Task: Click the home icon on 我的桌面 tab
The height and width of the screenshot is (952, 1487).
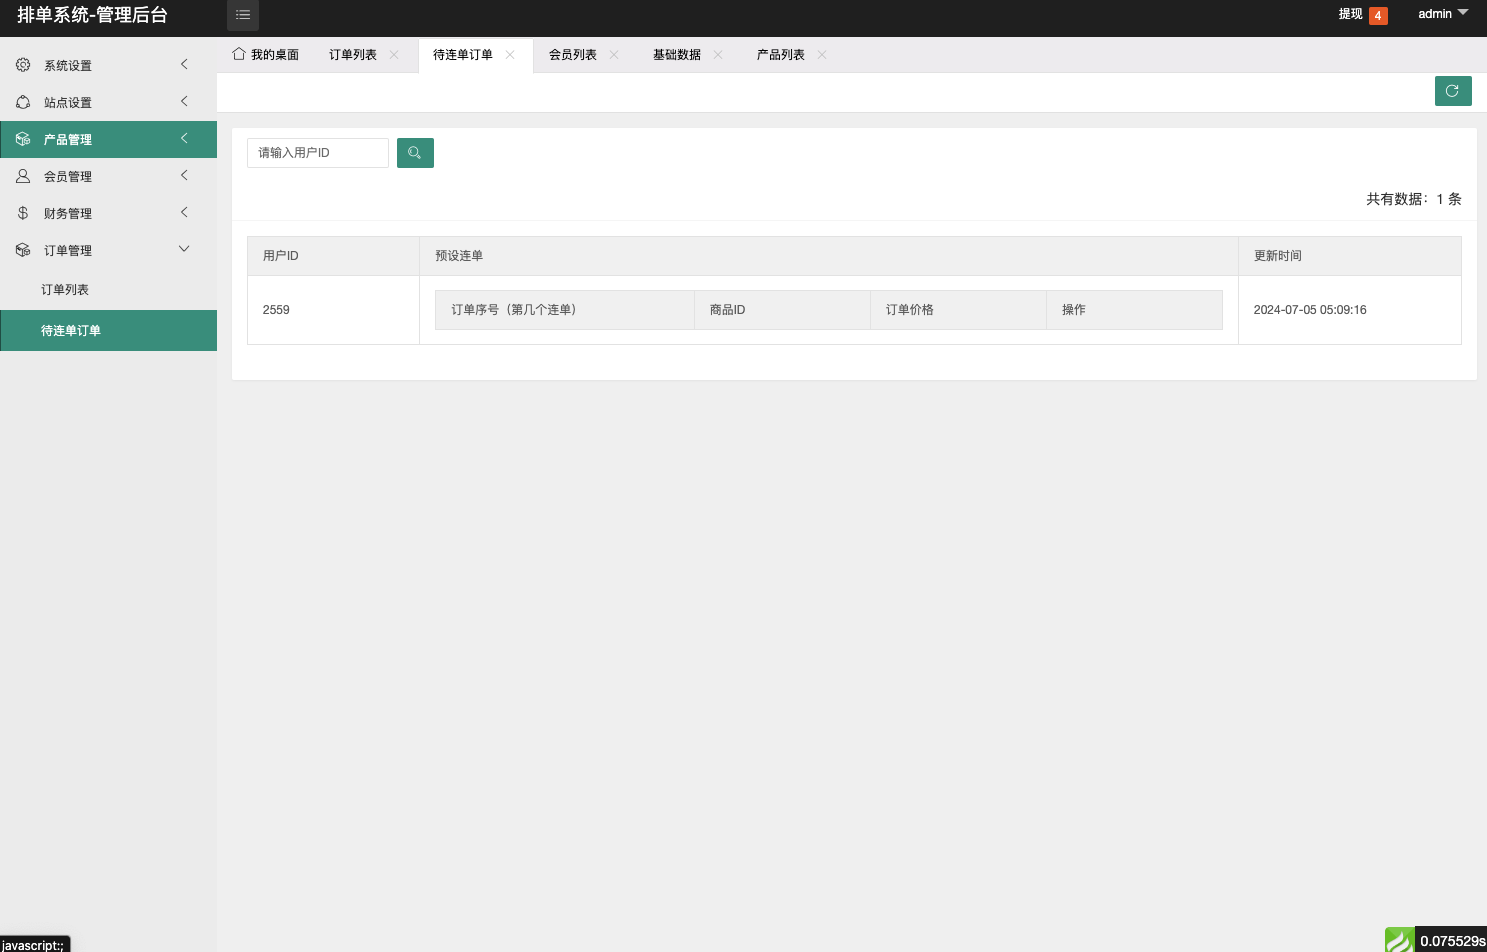Action: 239,54
